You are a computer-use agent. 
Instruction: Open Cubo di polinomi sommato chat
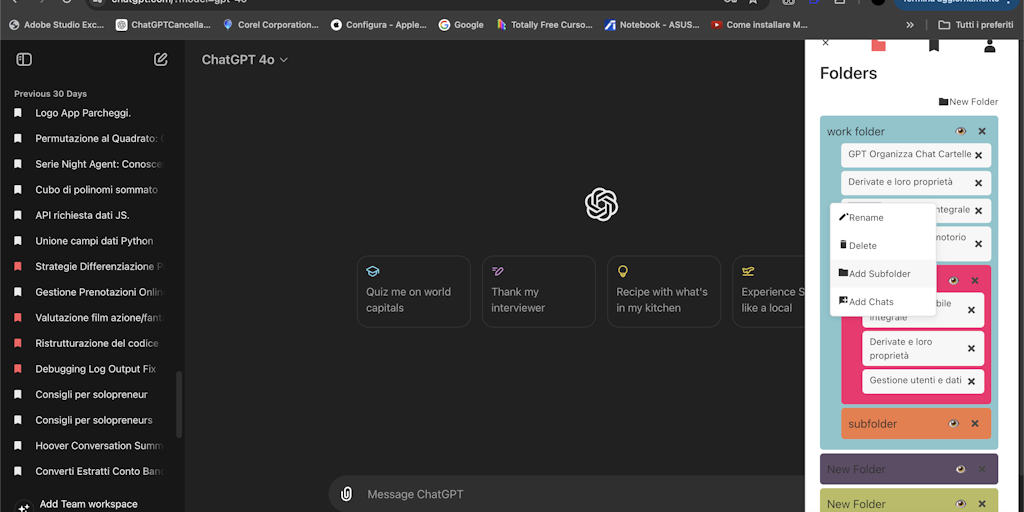(97, 189)
